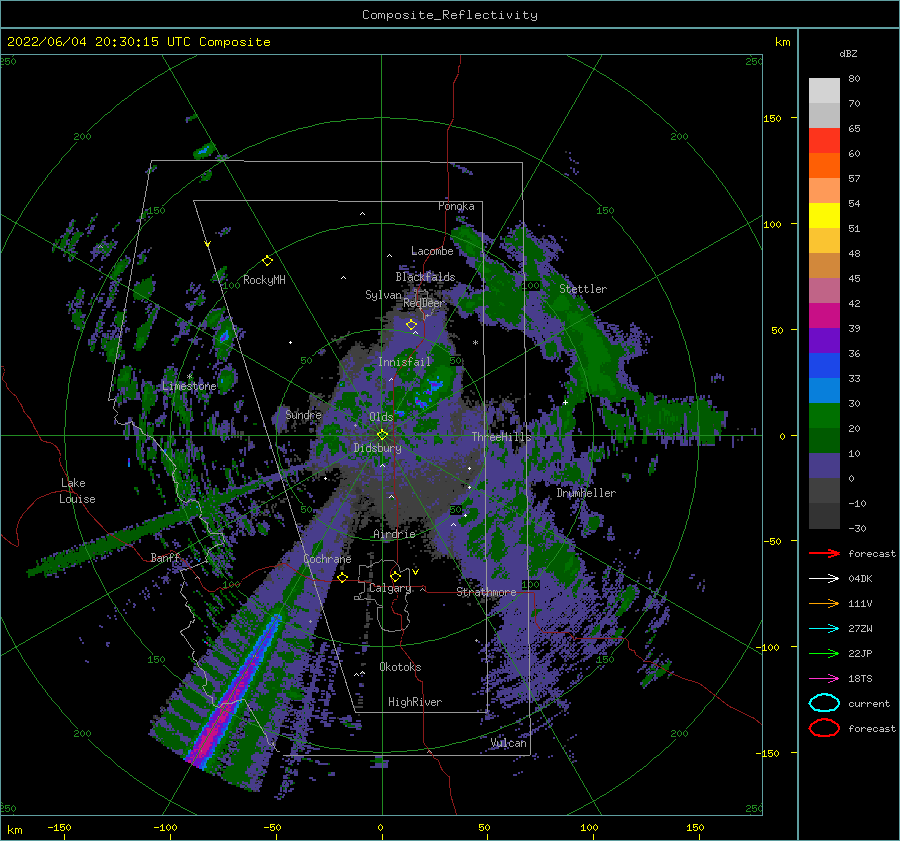Viewport: 900px width, 841px height.
Task: Click the red forecast ellipse legend icon
Action: [824, 728]
